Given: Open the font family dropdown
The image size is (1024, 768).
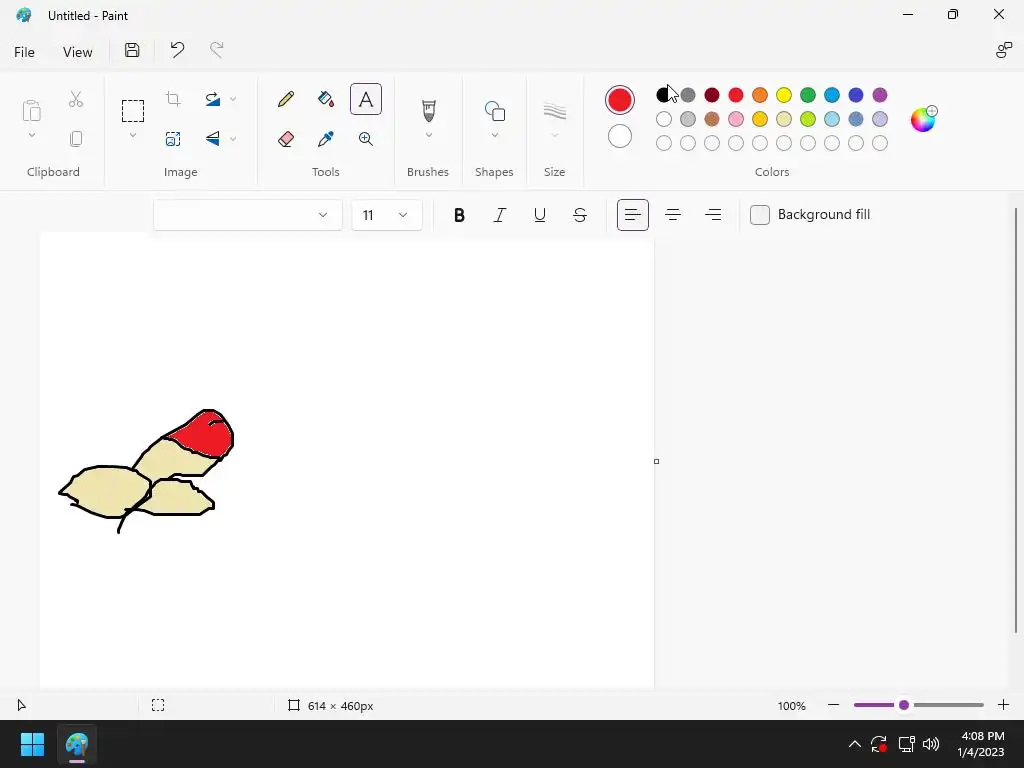Looking at the screenshot, I should tap(248, 215).
